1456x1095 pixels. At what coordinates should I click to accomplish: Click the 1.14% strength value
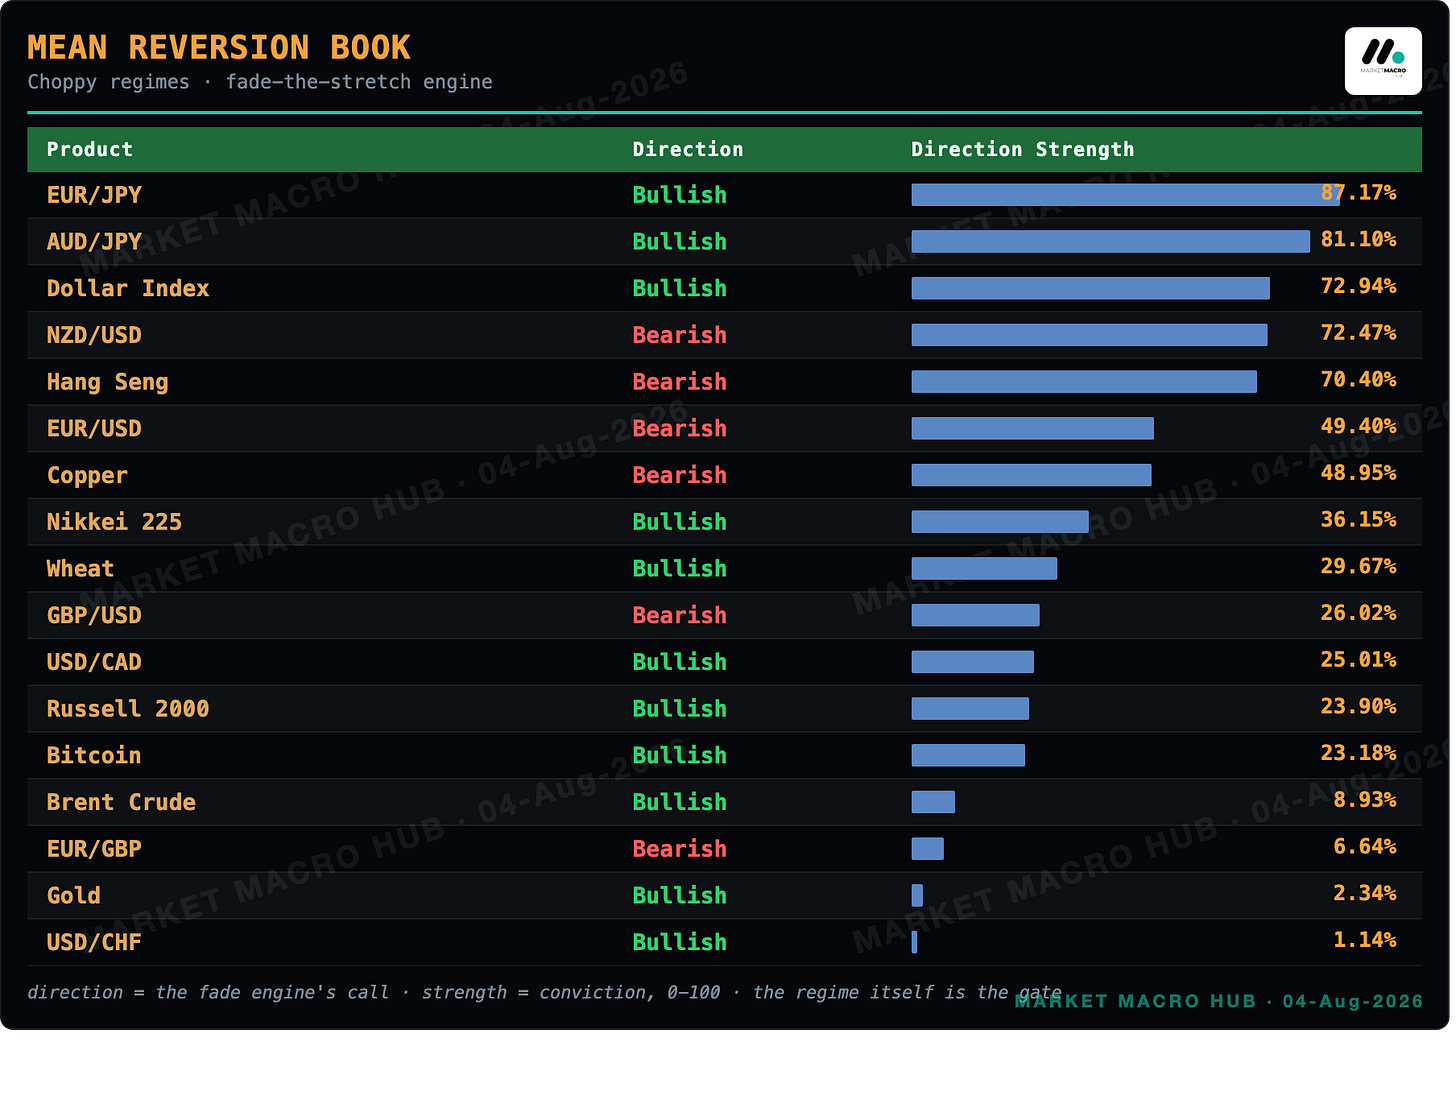click(1365, 939)
